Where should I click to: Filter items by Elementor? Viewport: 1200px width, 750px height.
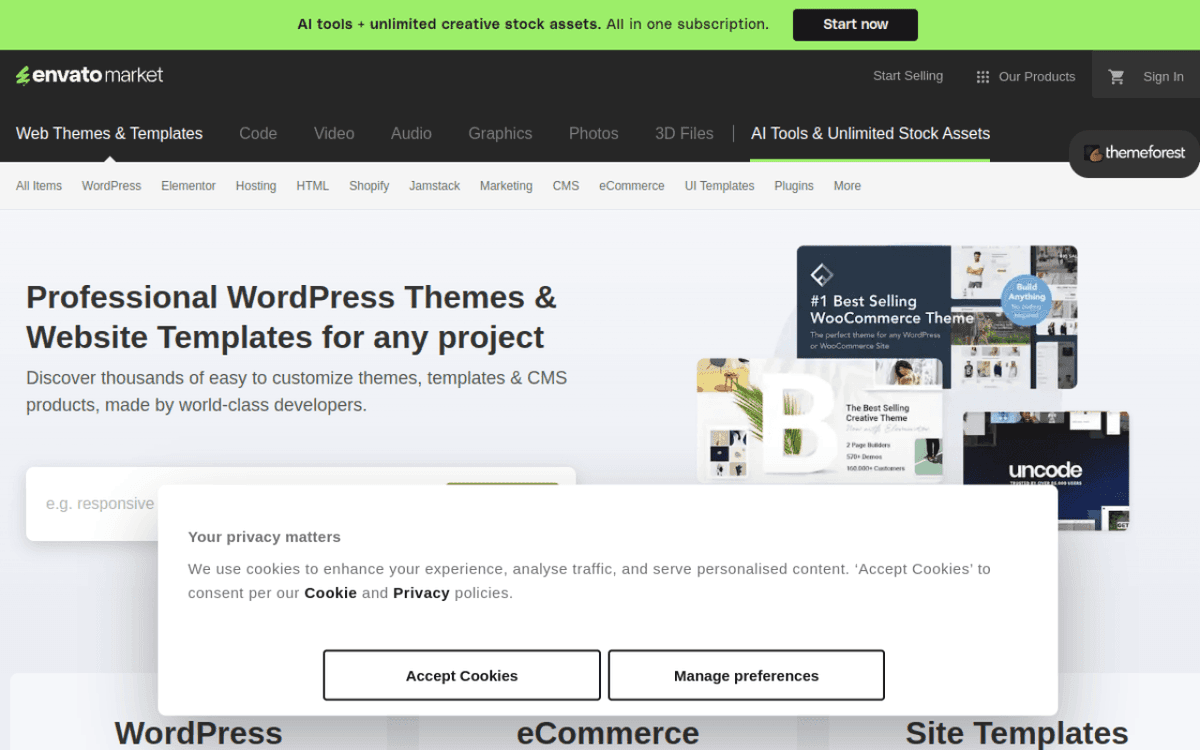click(x=188, y=185)
